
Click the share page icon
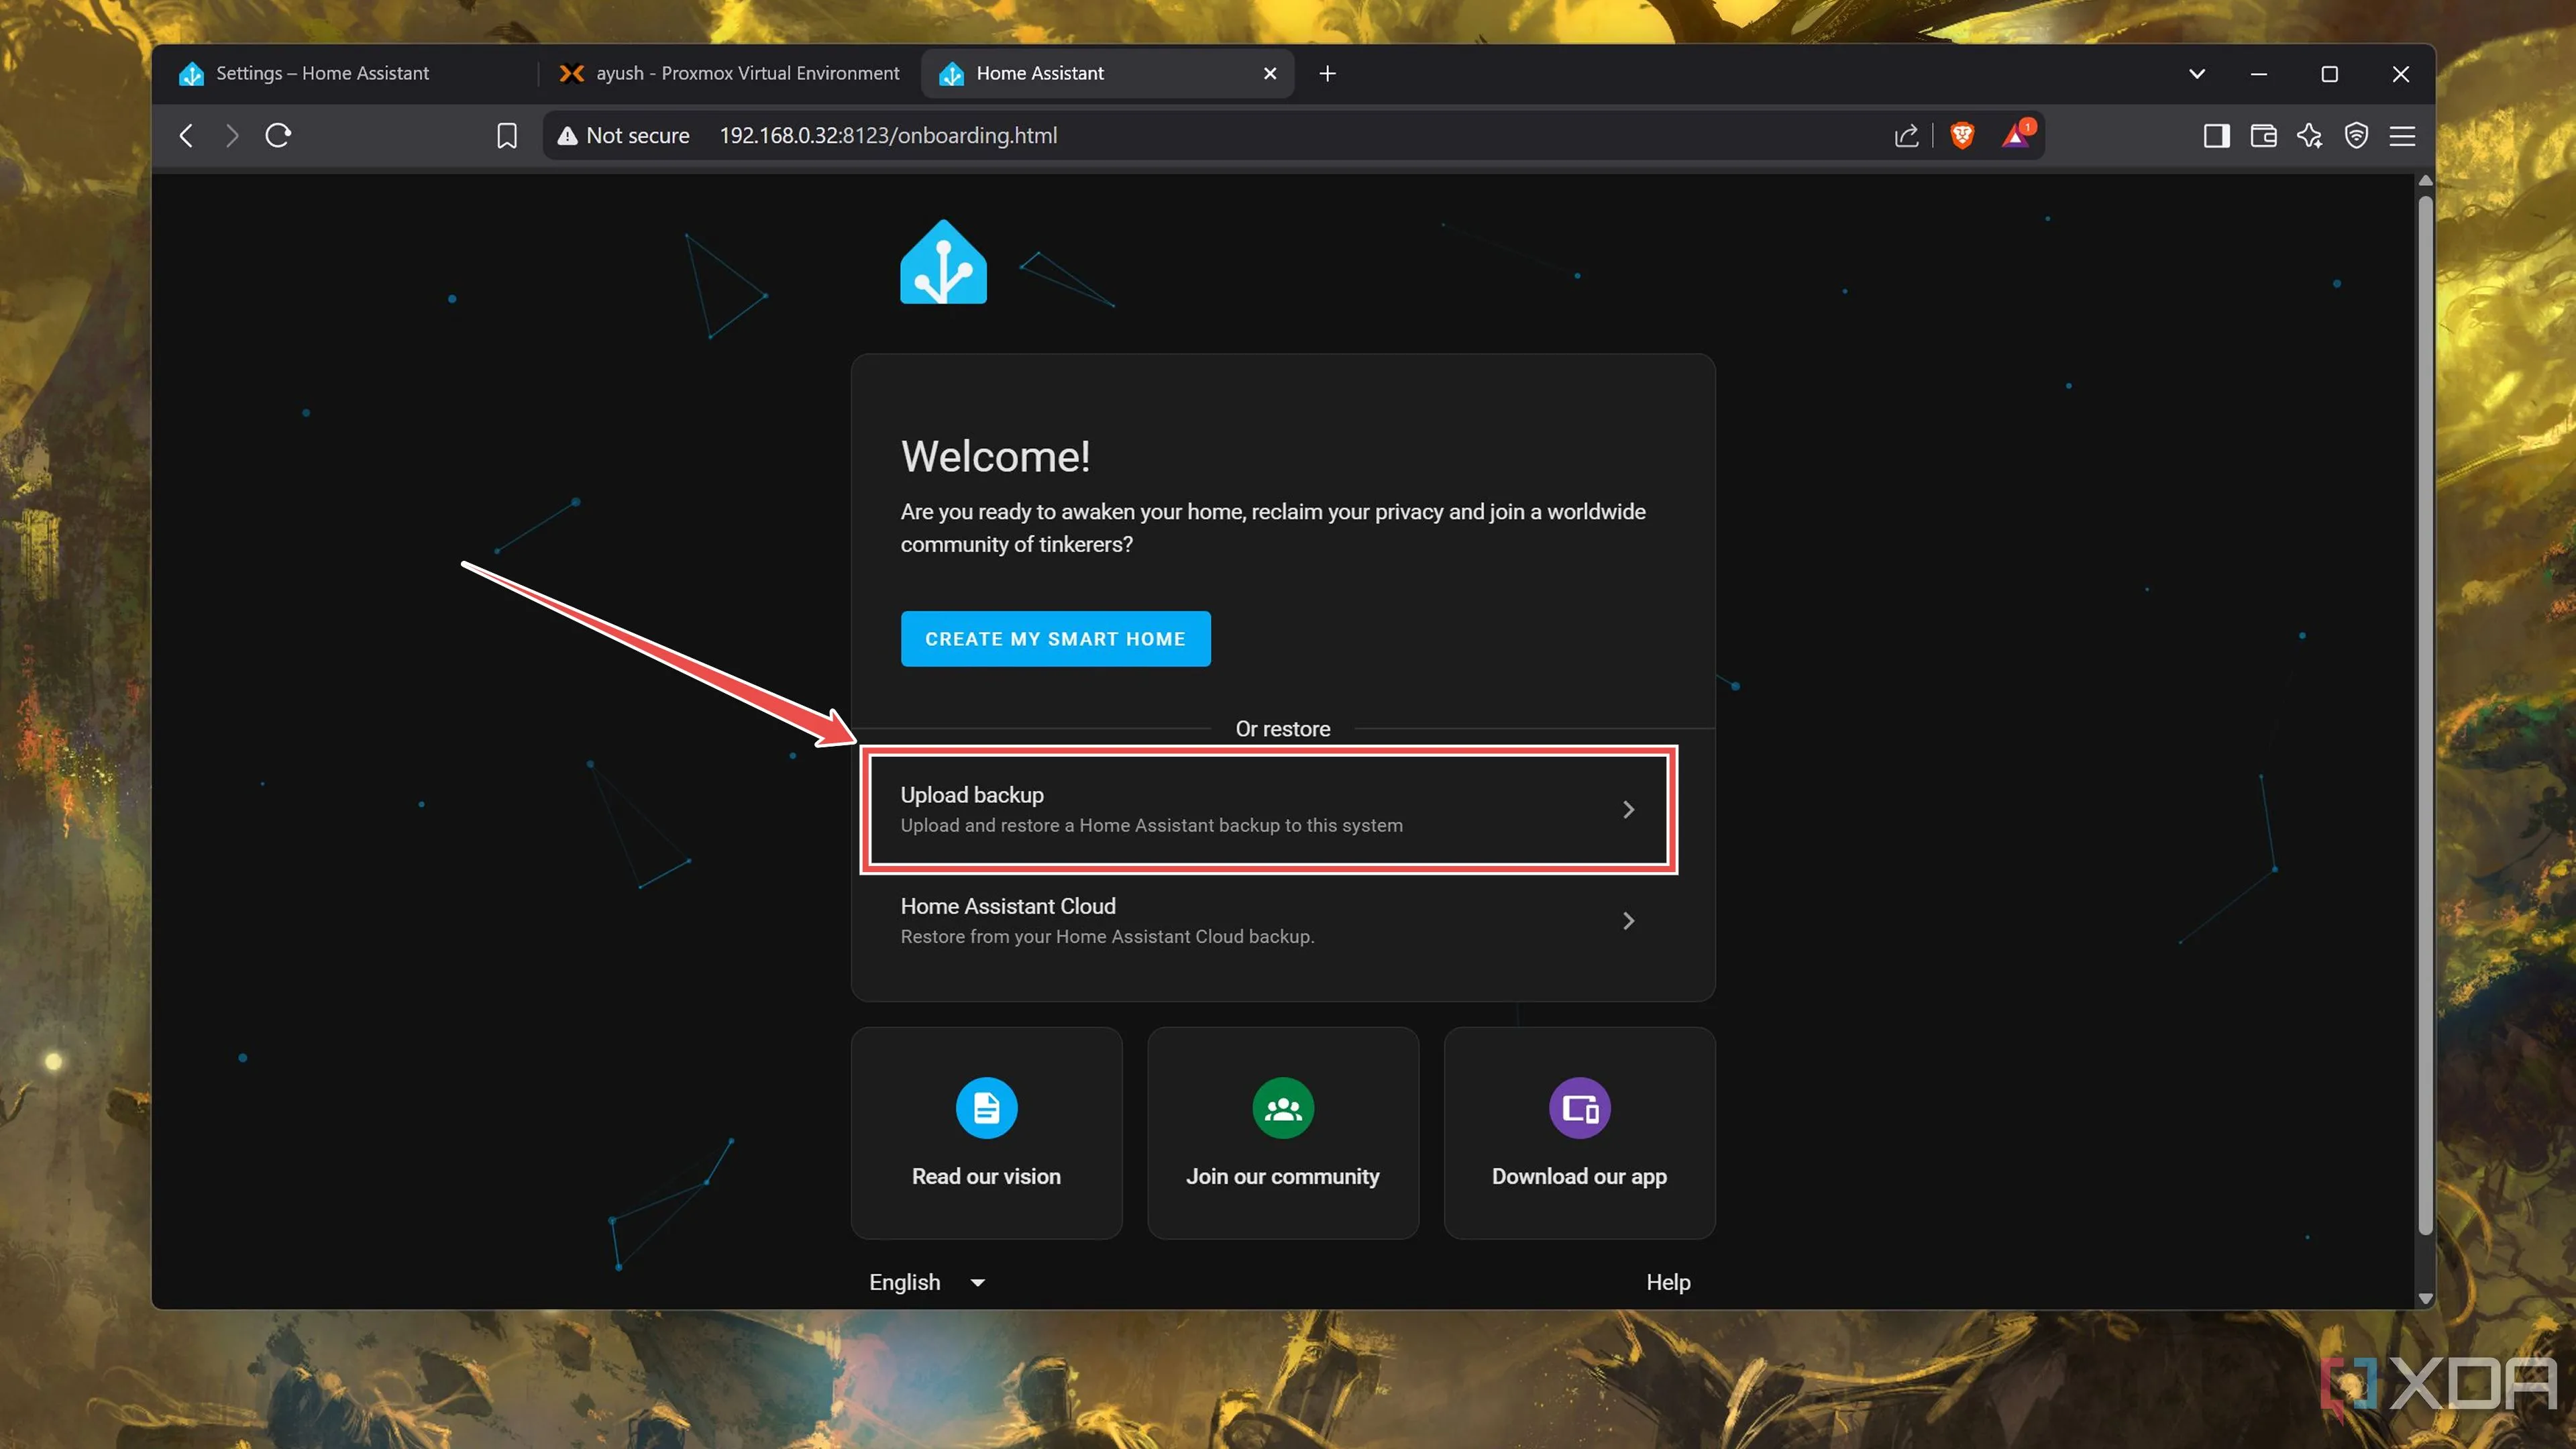click(x=1906, y=135)
